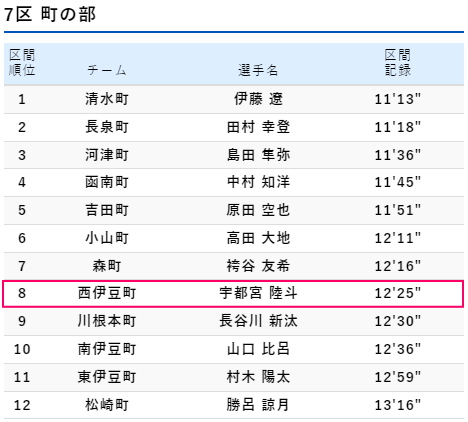Select runner name 中村 知洋
This screenshot has height=422, width=468.
coord(258,182)
